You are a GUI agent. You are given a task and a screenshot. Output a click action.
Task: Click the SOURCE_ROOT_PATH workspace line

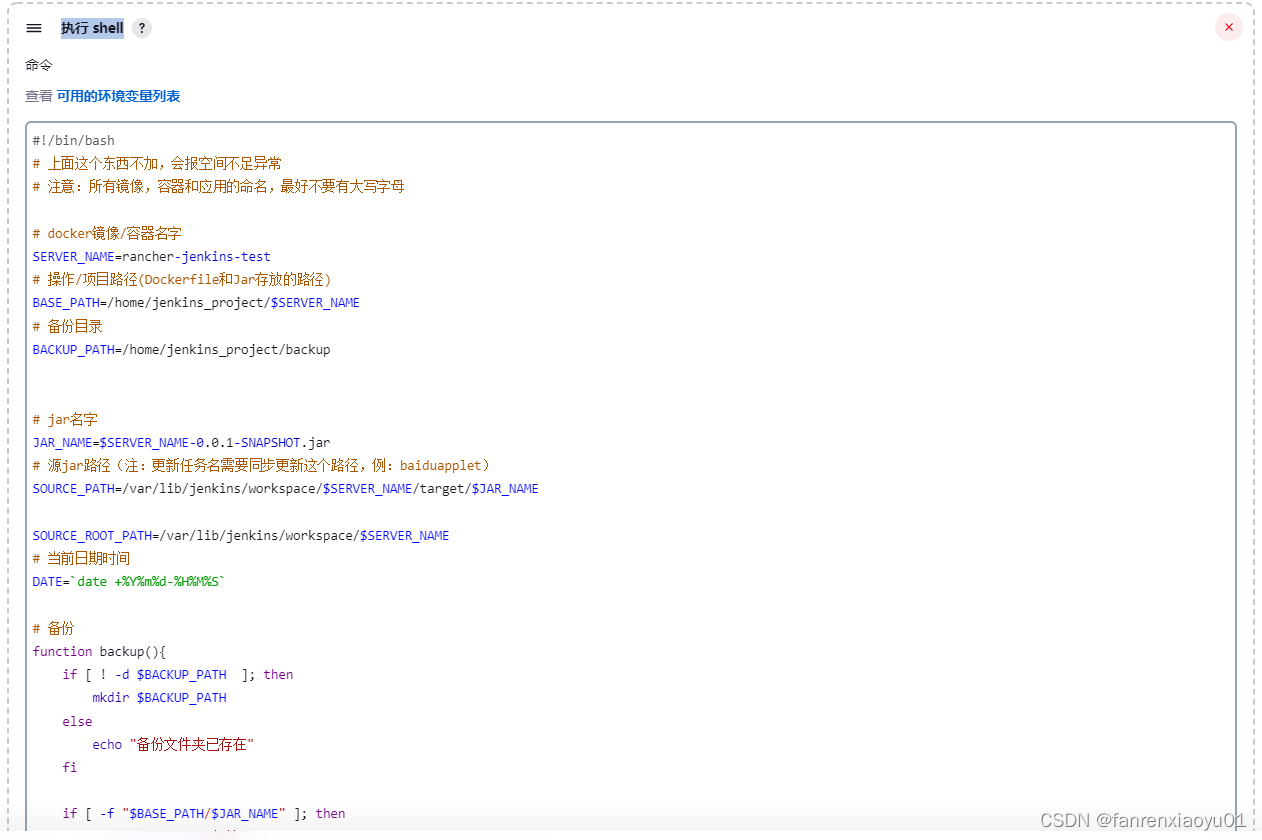click(x=241, y=536)
